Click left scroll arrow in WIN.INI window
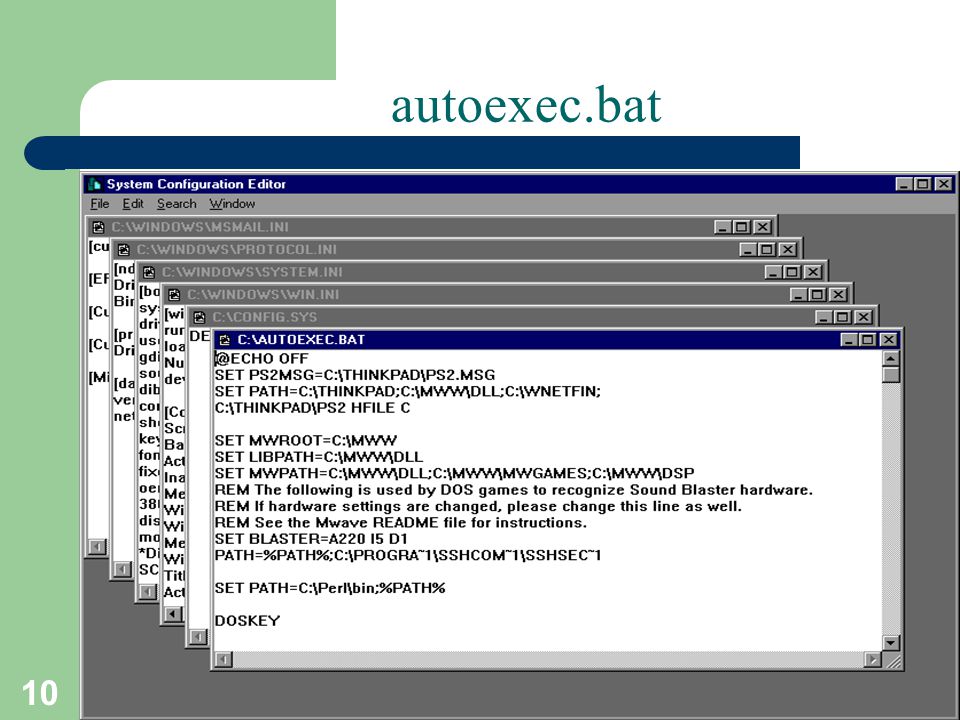The width and height of the screenshot is (960, 720). (x=173, y=614)
